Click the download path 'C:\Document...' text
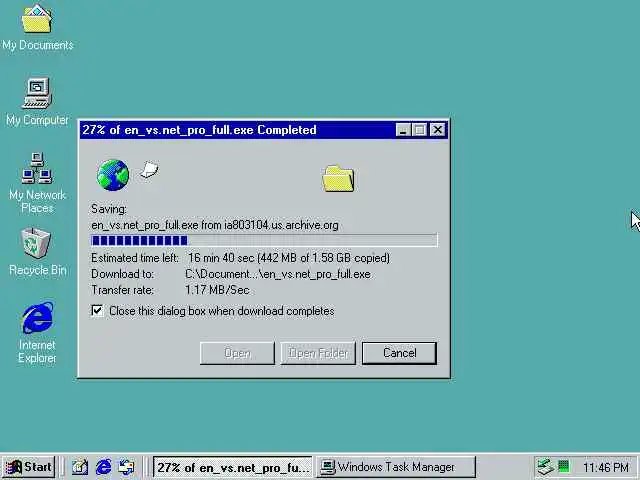 [278, 274]
